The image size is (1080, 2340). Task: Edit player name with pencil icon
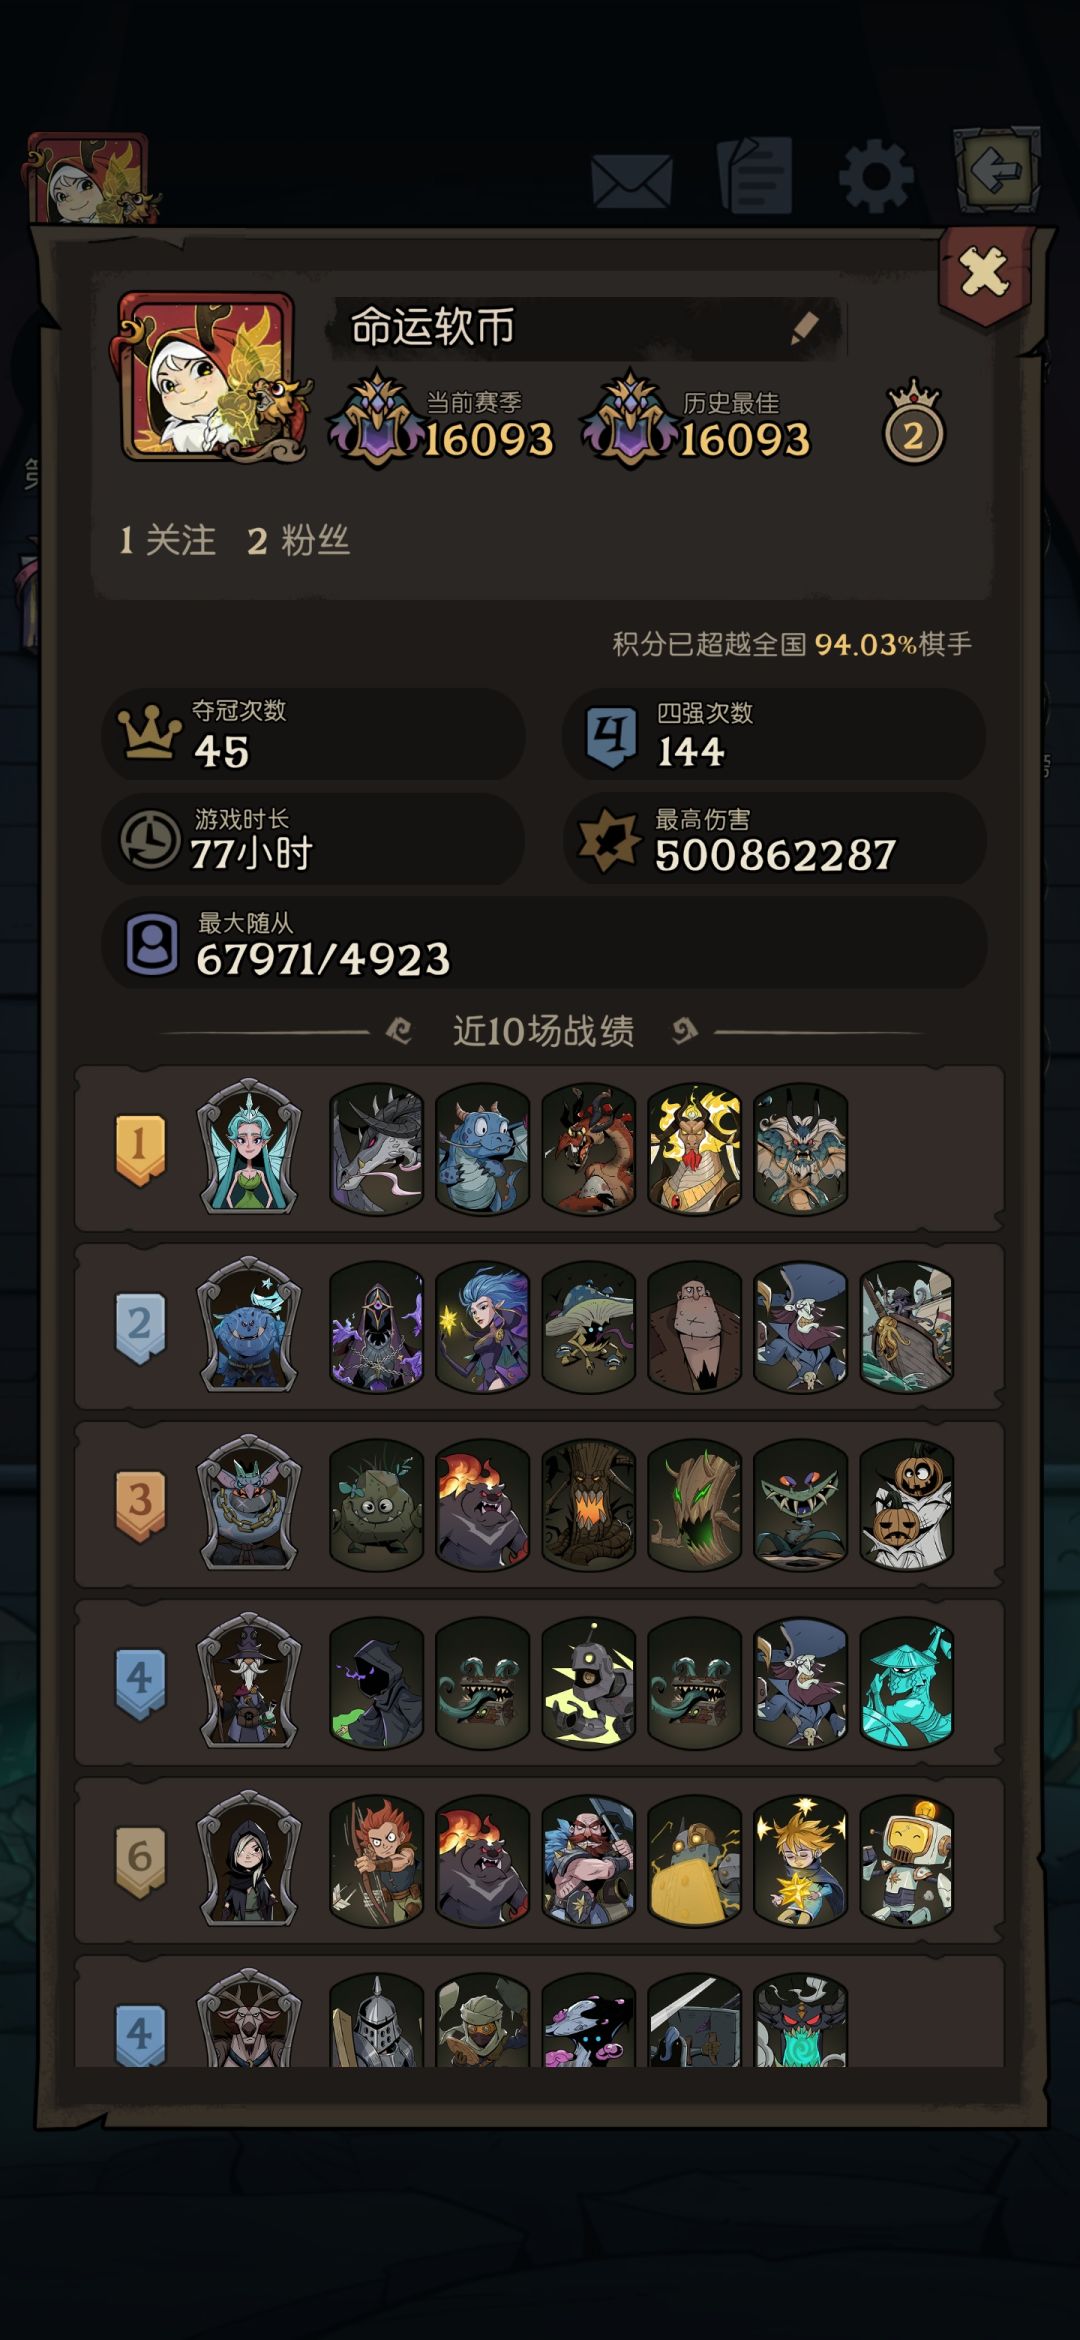(806, 327)
